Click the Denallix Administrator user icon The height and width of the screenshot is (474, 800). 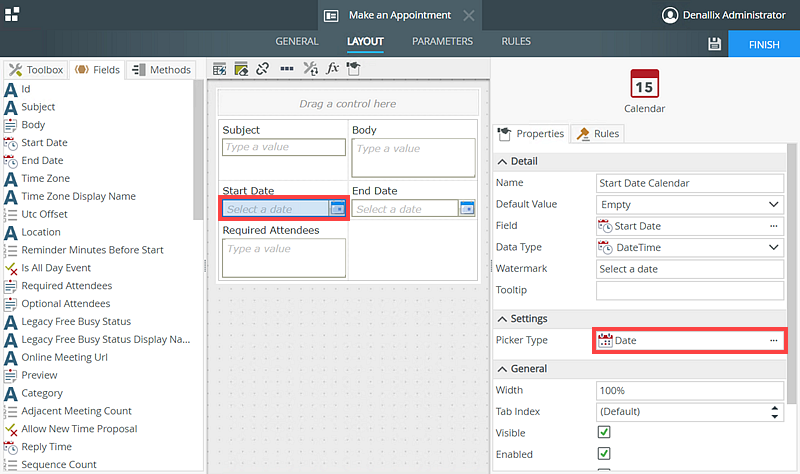(x=670, y=15)
